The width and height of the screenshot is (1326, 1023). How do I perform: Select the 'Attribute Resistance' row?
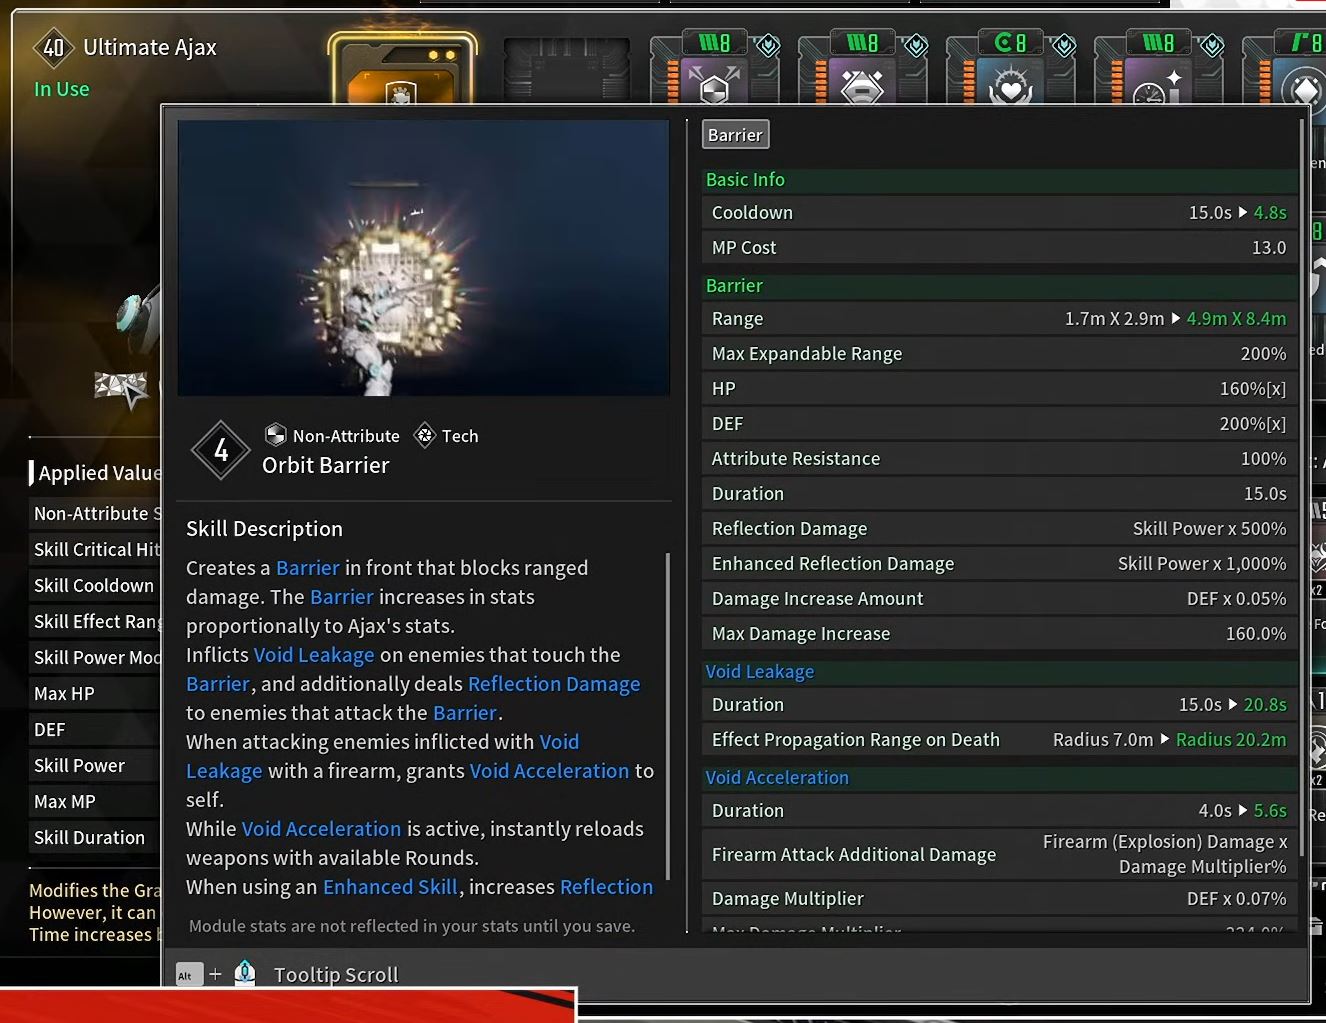(x=999, y=459)
